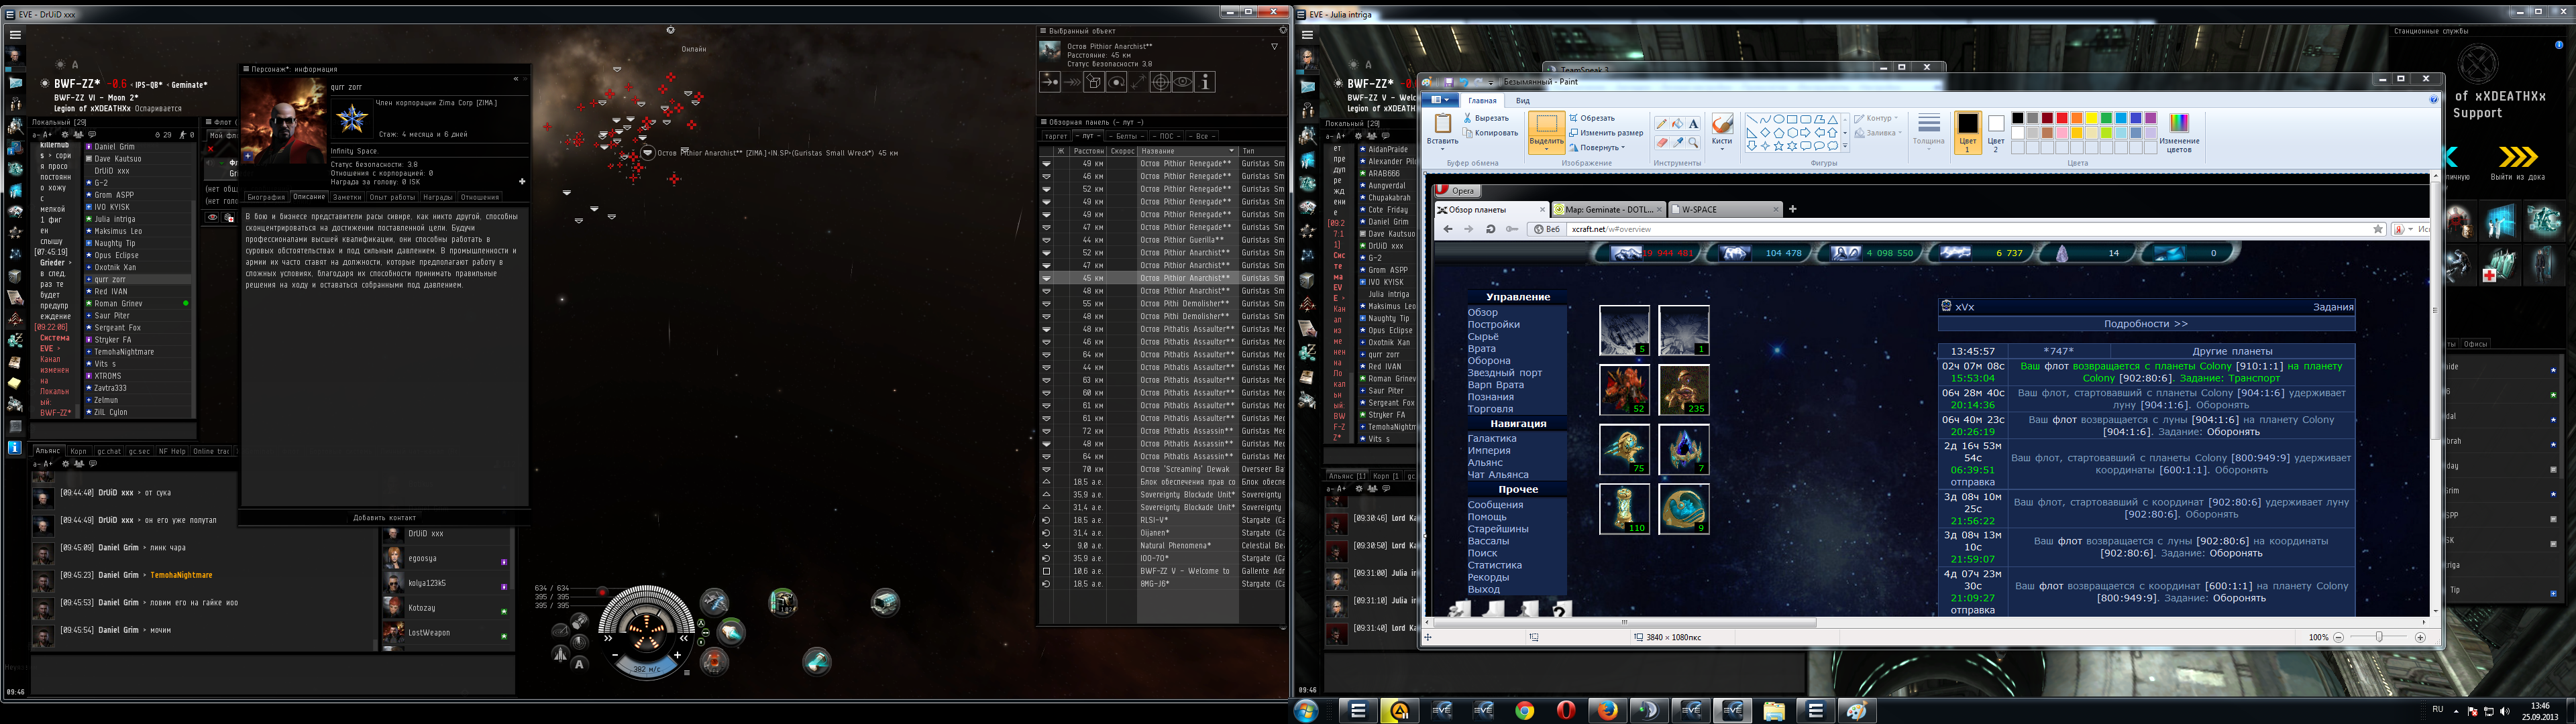Click the Firefox icon in the taskbar
The height and width of the screenshot is (724, 2576).
pyautogui.click(x=1607, y=711)
